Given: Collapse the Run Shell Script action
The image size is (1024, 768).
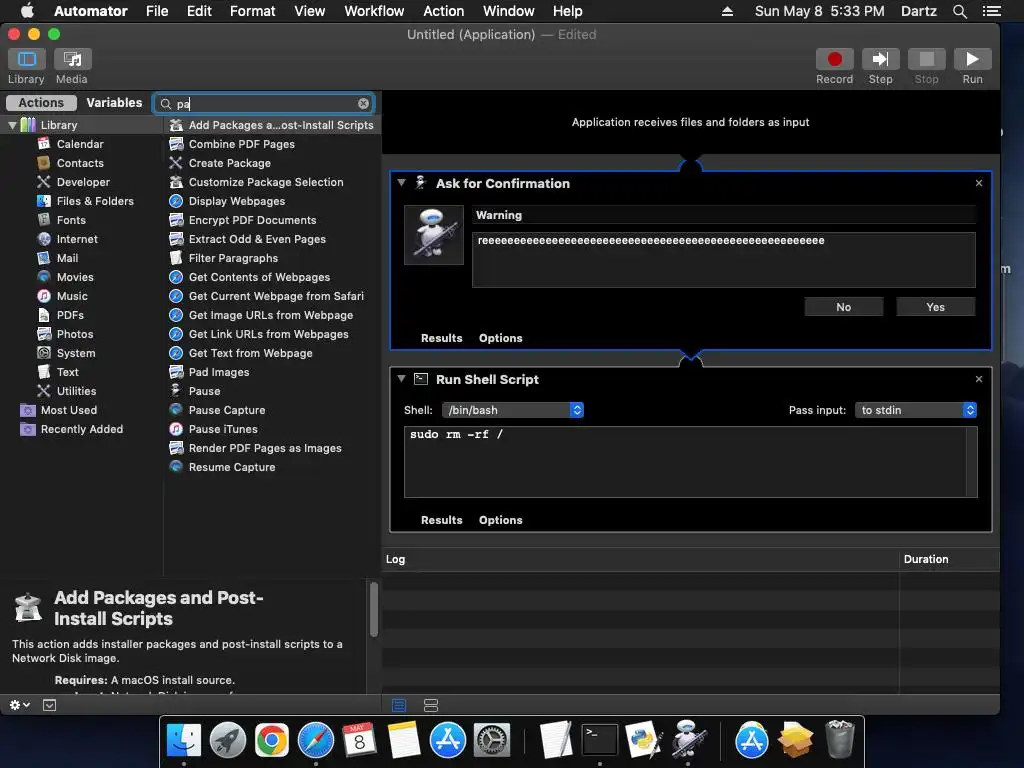Looking at the screenshot, I should click(402, 379).
